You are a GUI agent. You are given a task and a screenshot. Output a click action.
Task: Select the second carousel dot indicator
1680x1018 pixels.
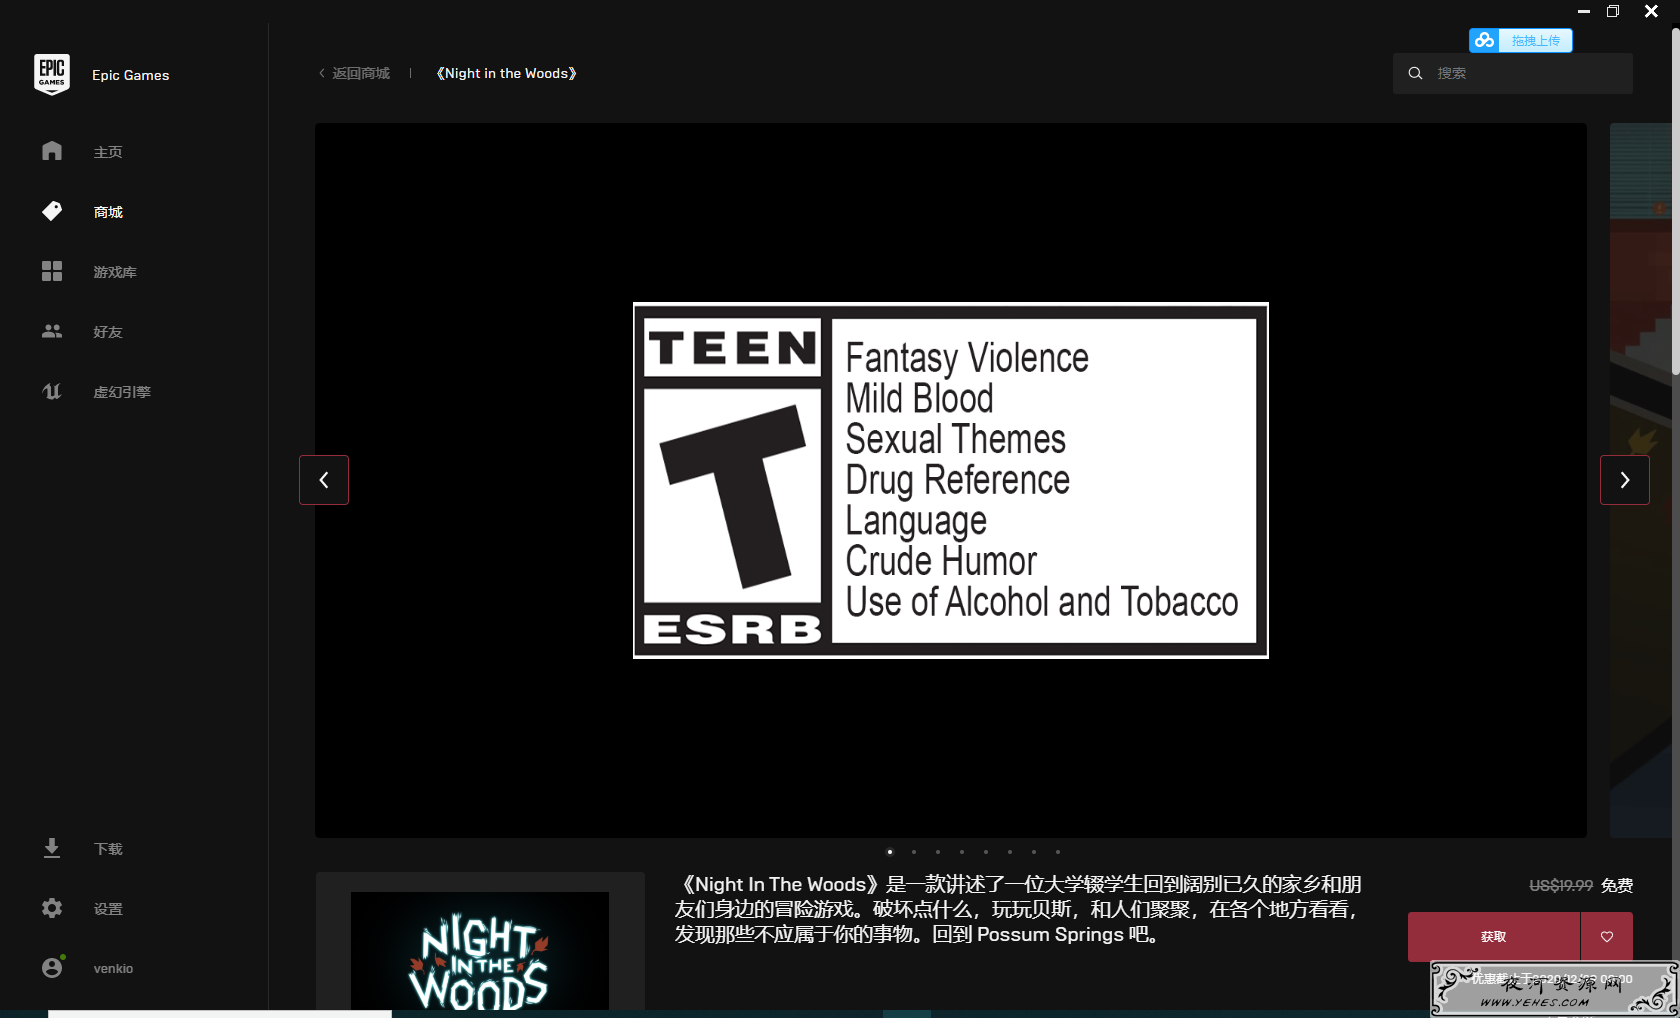pyautogui.click(x=914, y=852)
